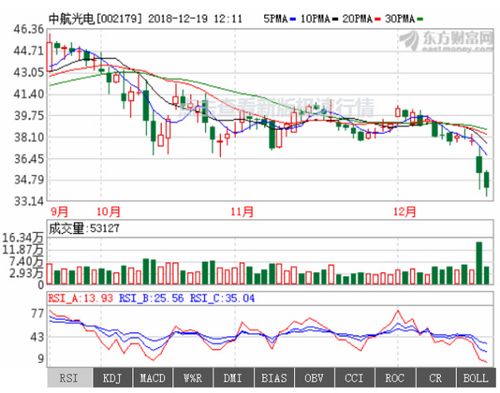The image size is (500, 393).
Task: Open the BOLL indicator tab
Action: click(x=476, y=378)
